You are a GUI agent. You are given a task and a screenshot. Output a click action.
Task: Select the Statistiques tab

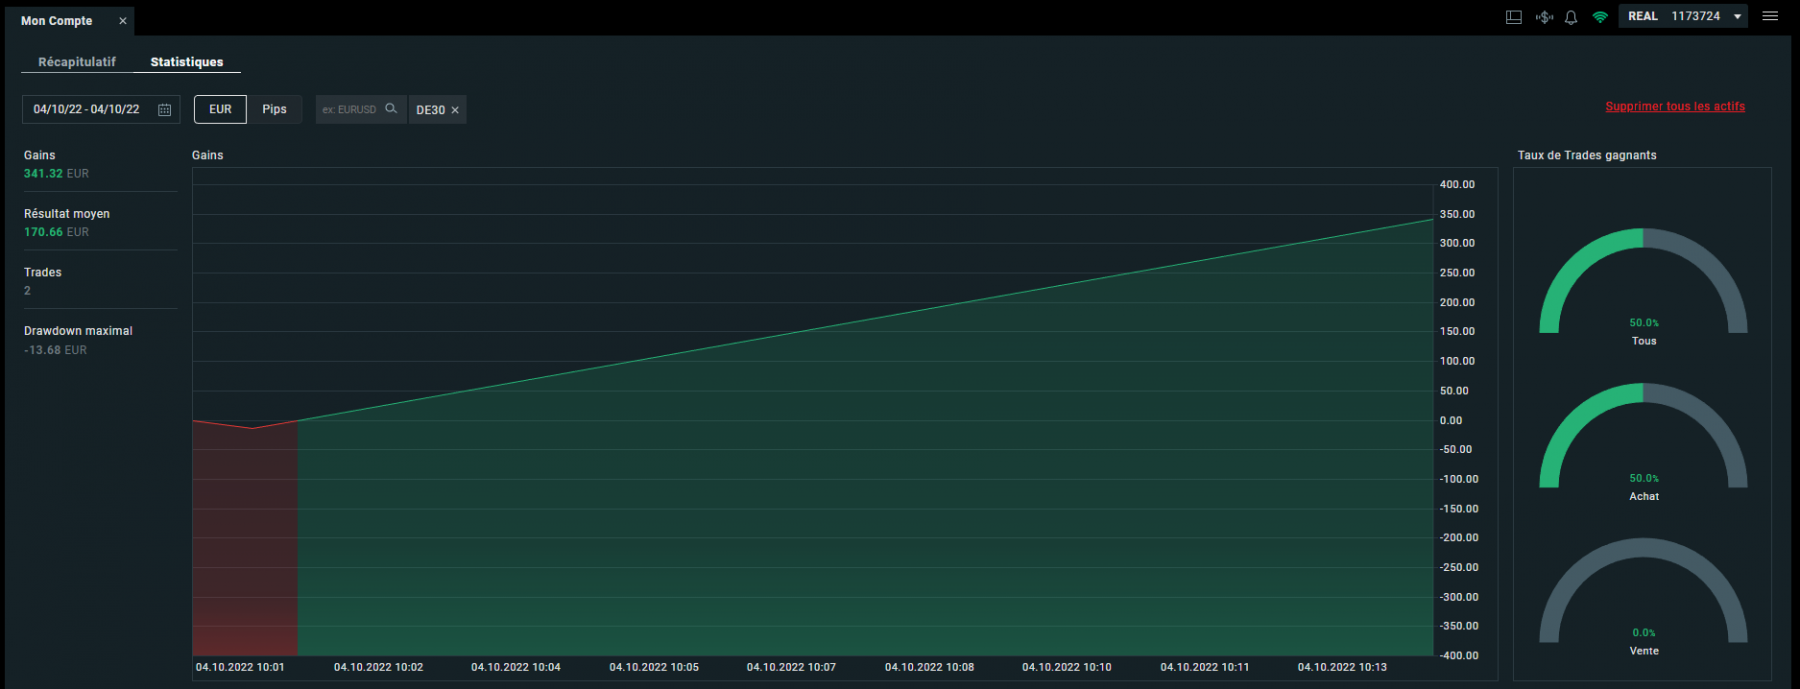[187, 62]
